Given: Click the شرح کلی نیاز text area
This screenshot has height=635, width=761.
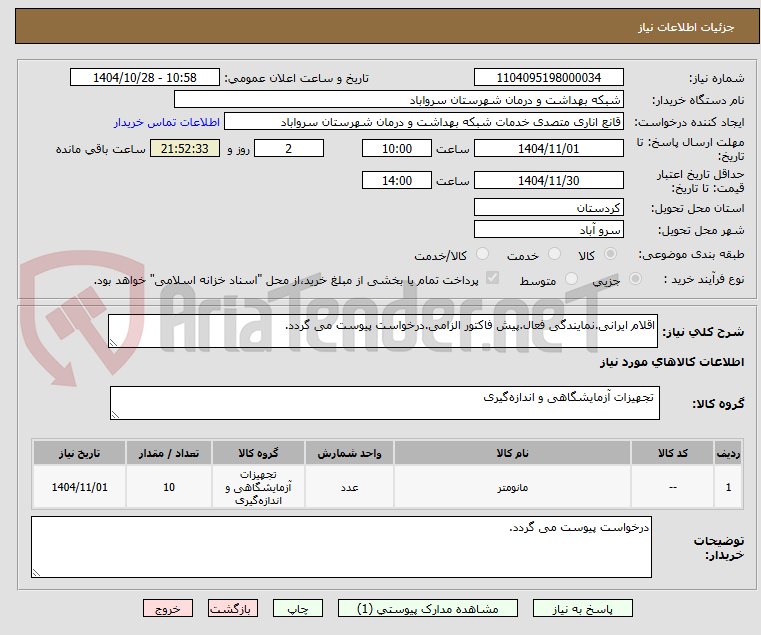Looking at the screenshot, I should 382,331.
